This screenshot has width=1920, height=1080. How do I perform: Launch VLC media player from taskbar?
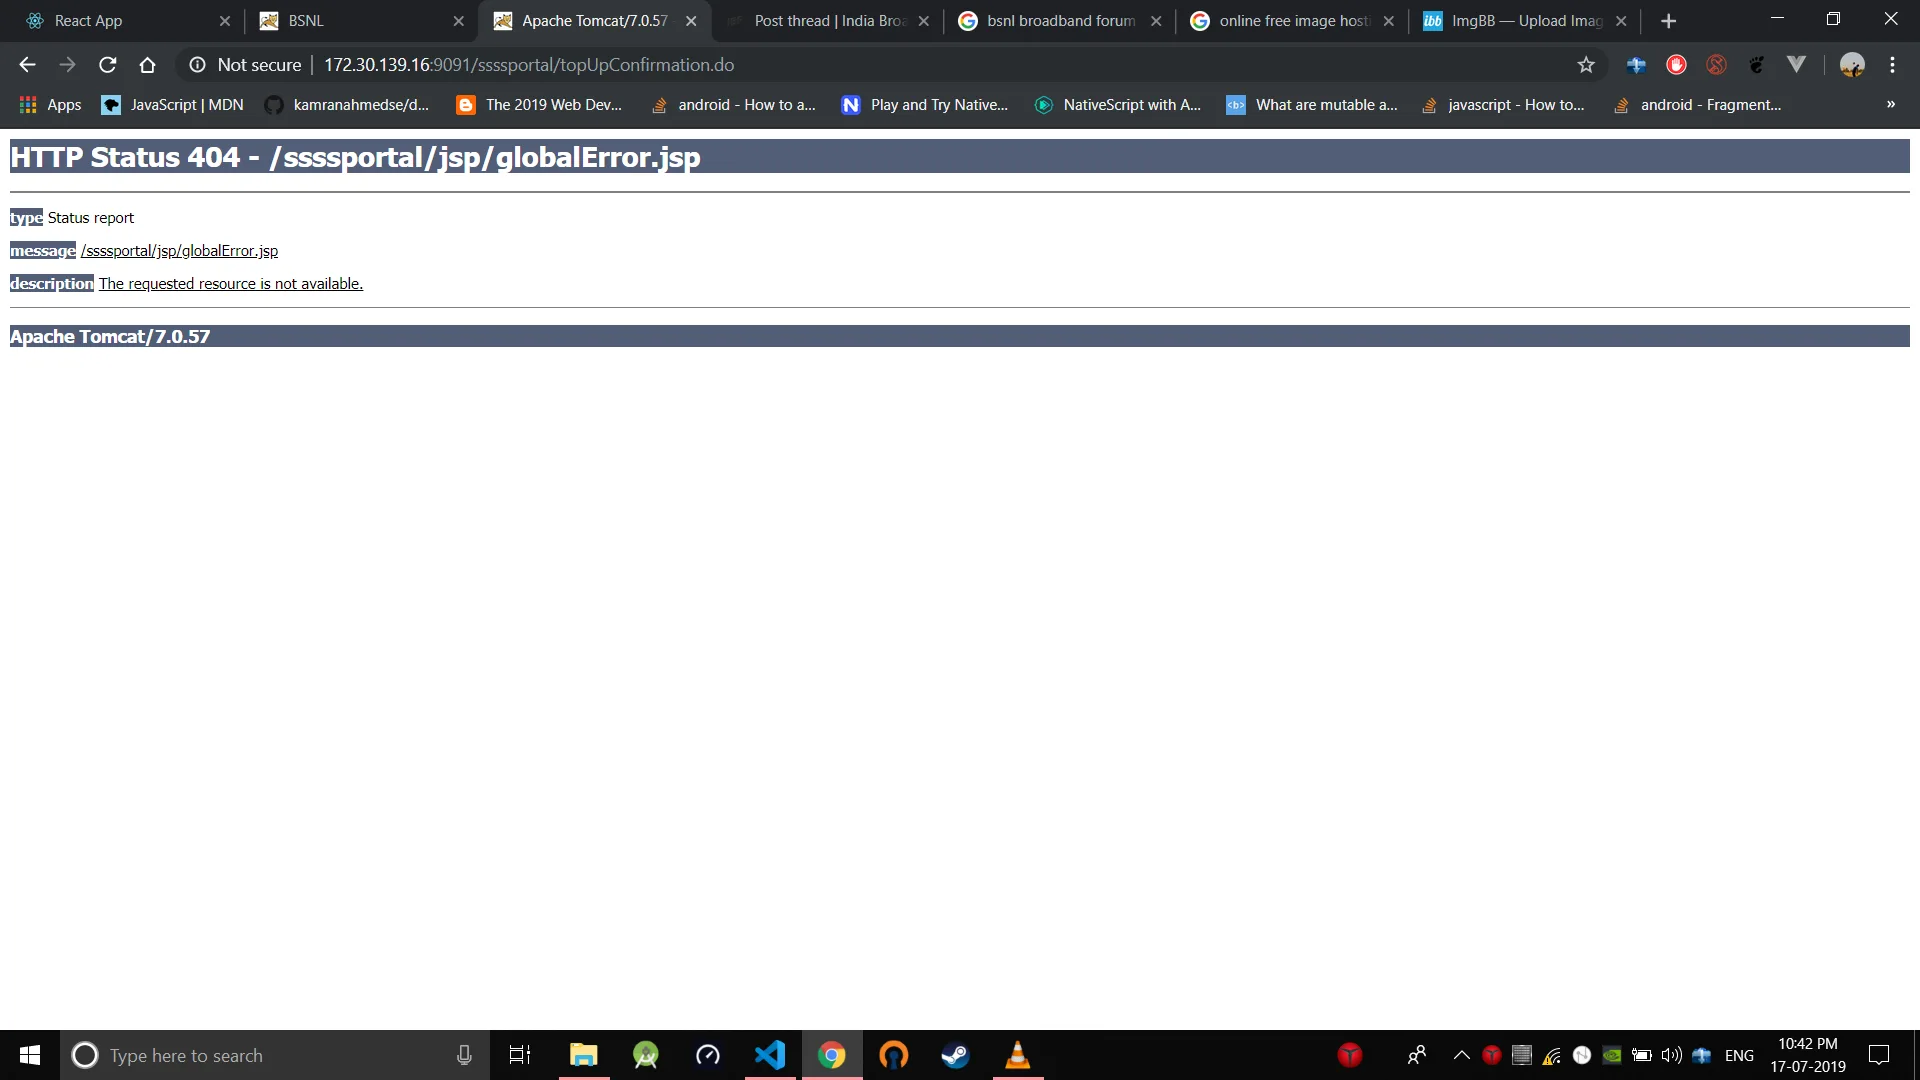tap(1017, 1055)
